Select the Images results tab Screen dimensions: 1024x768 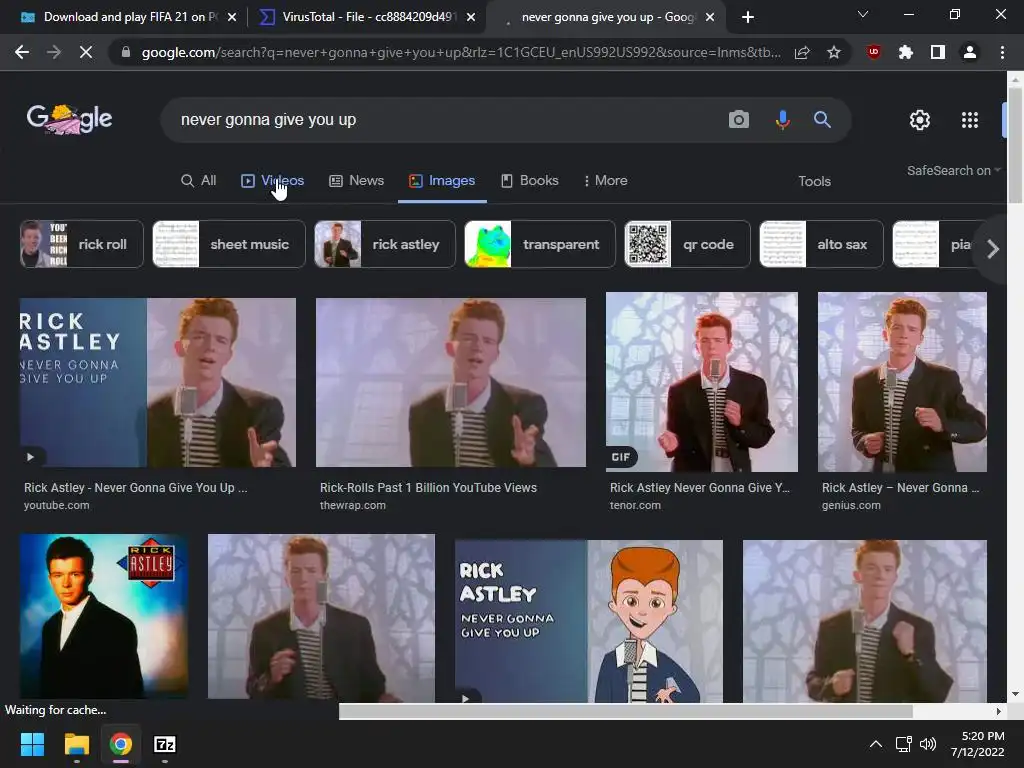click(442, 180)
